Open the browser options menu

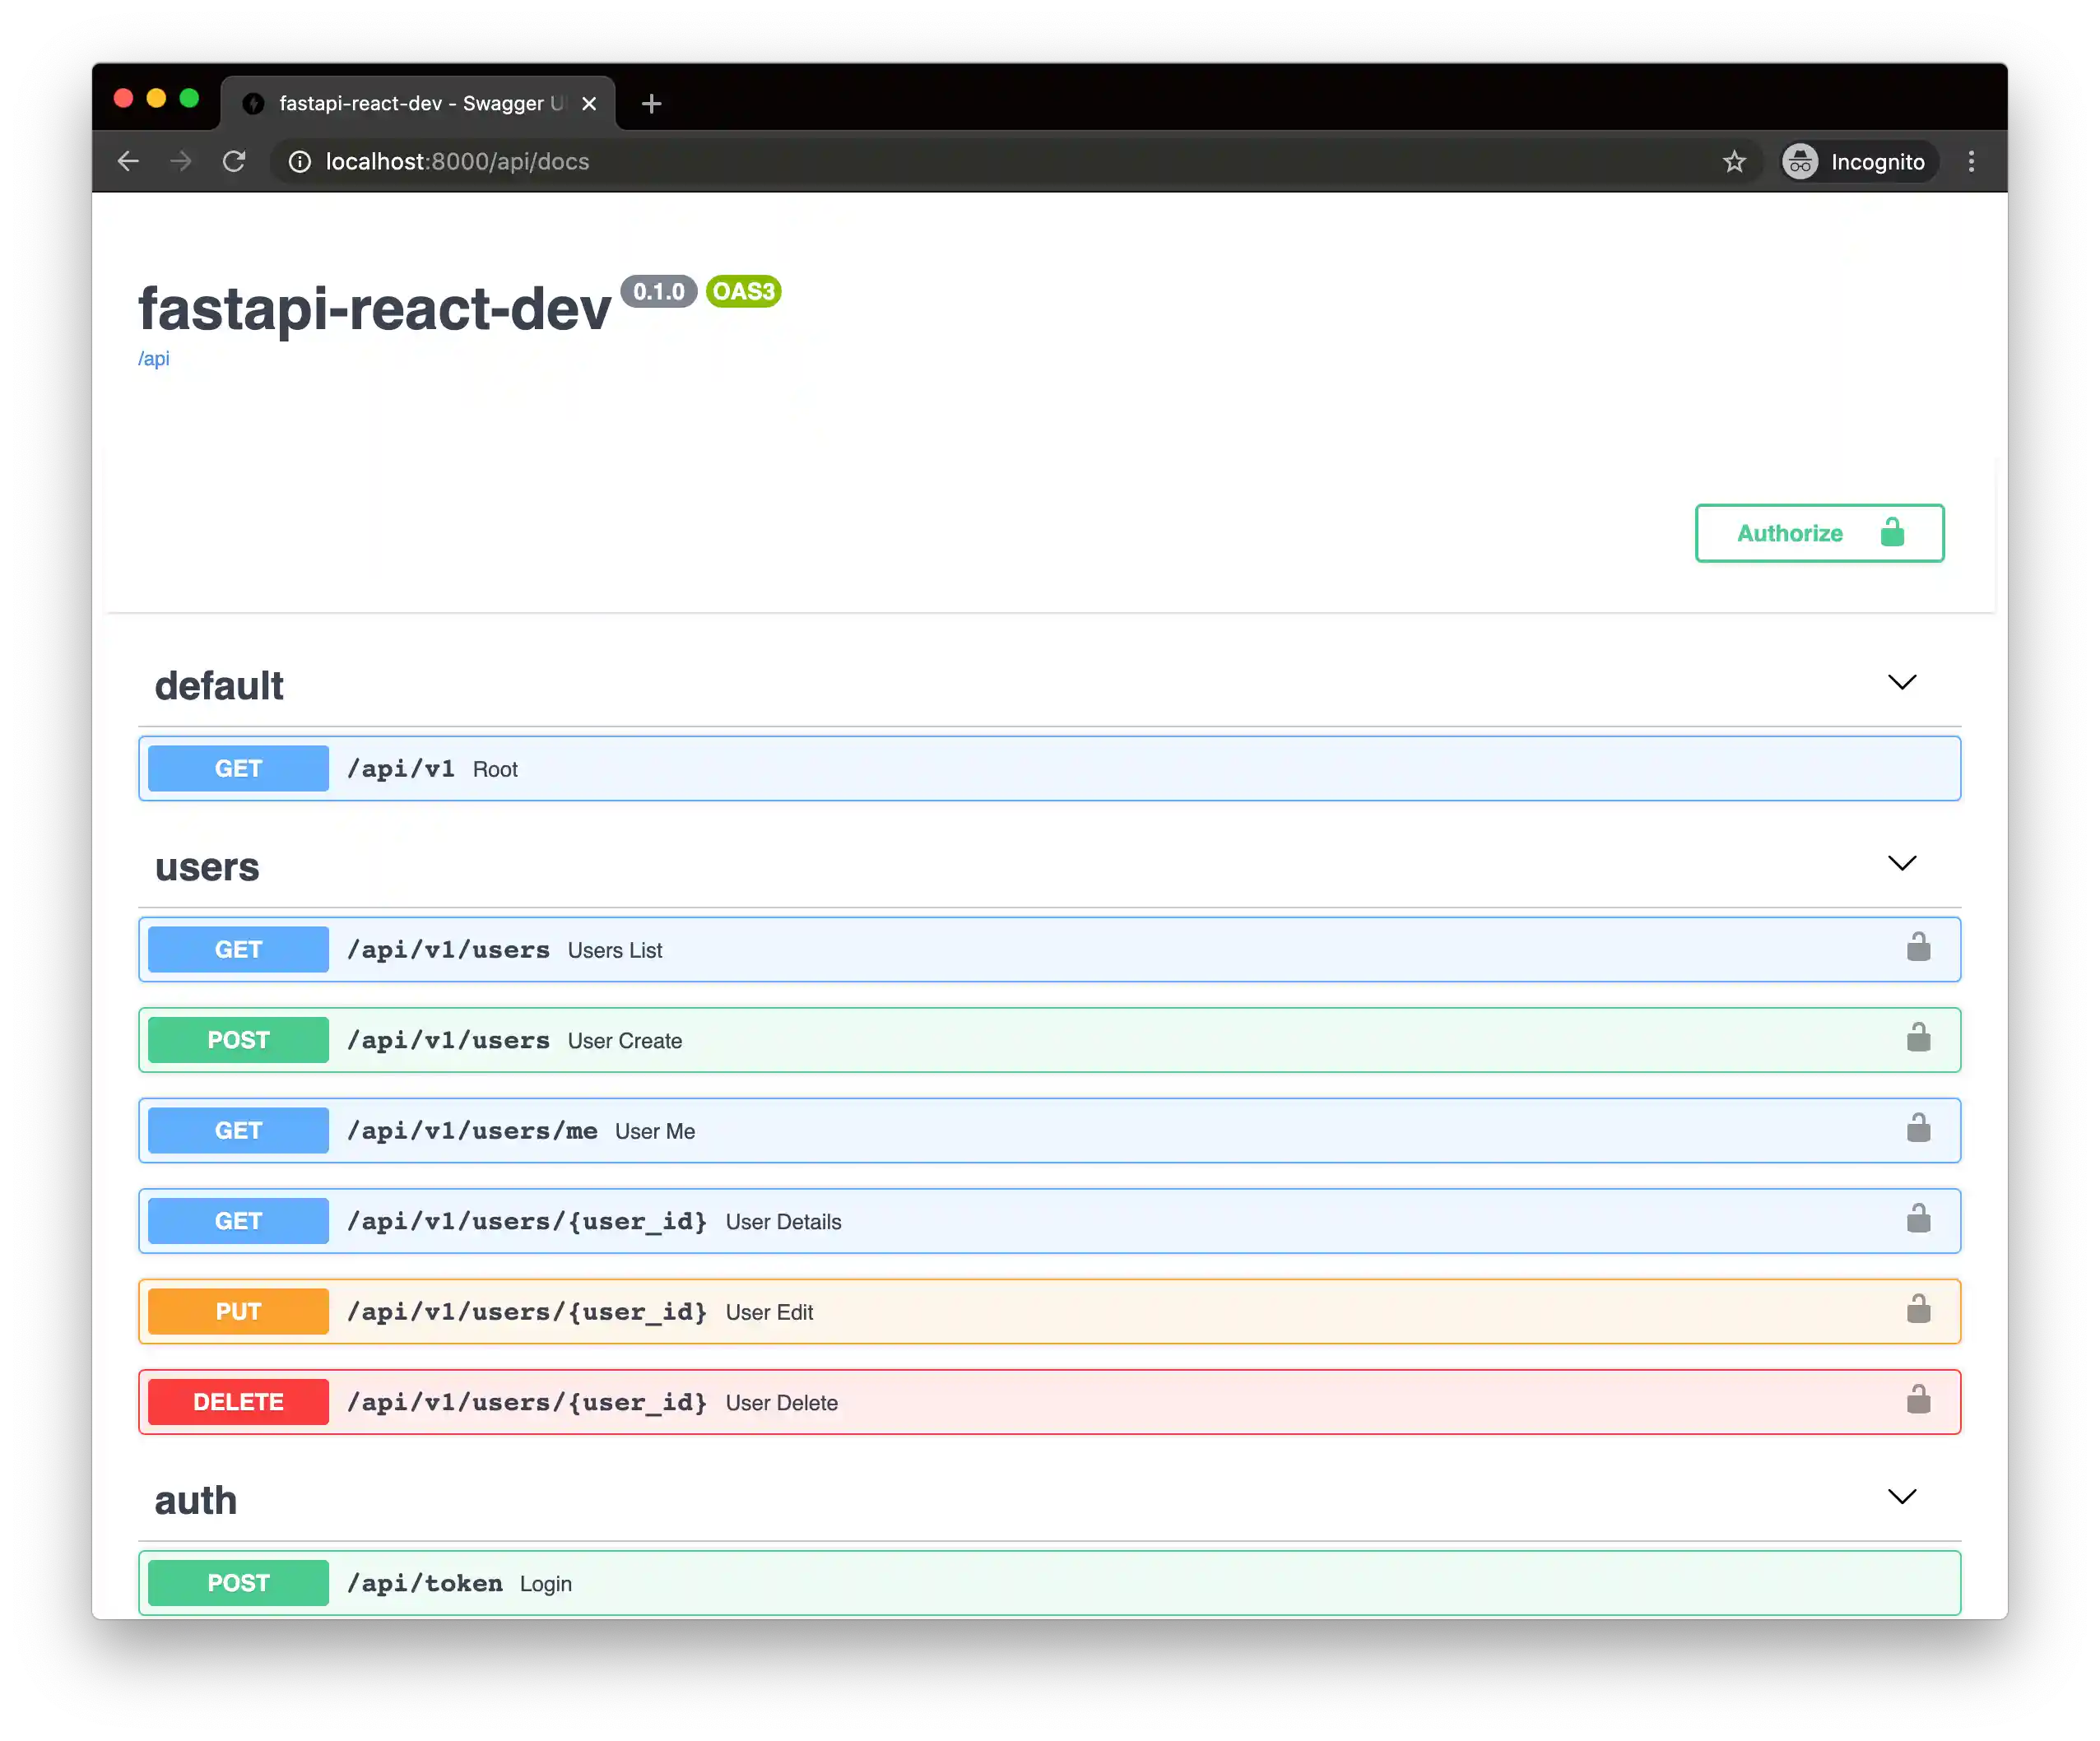point(1971,161)
